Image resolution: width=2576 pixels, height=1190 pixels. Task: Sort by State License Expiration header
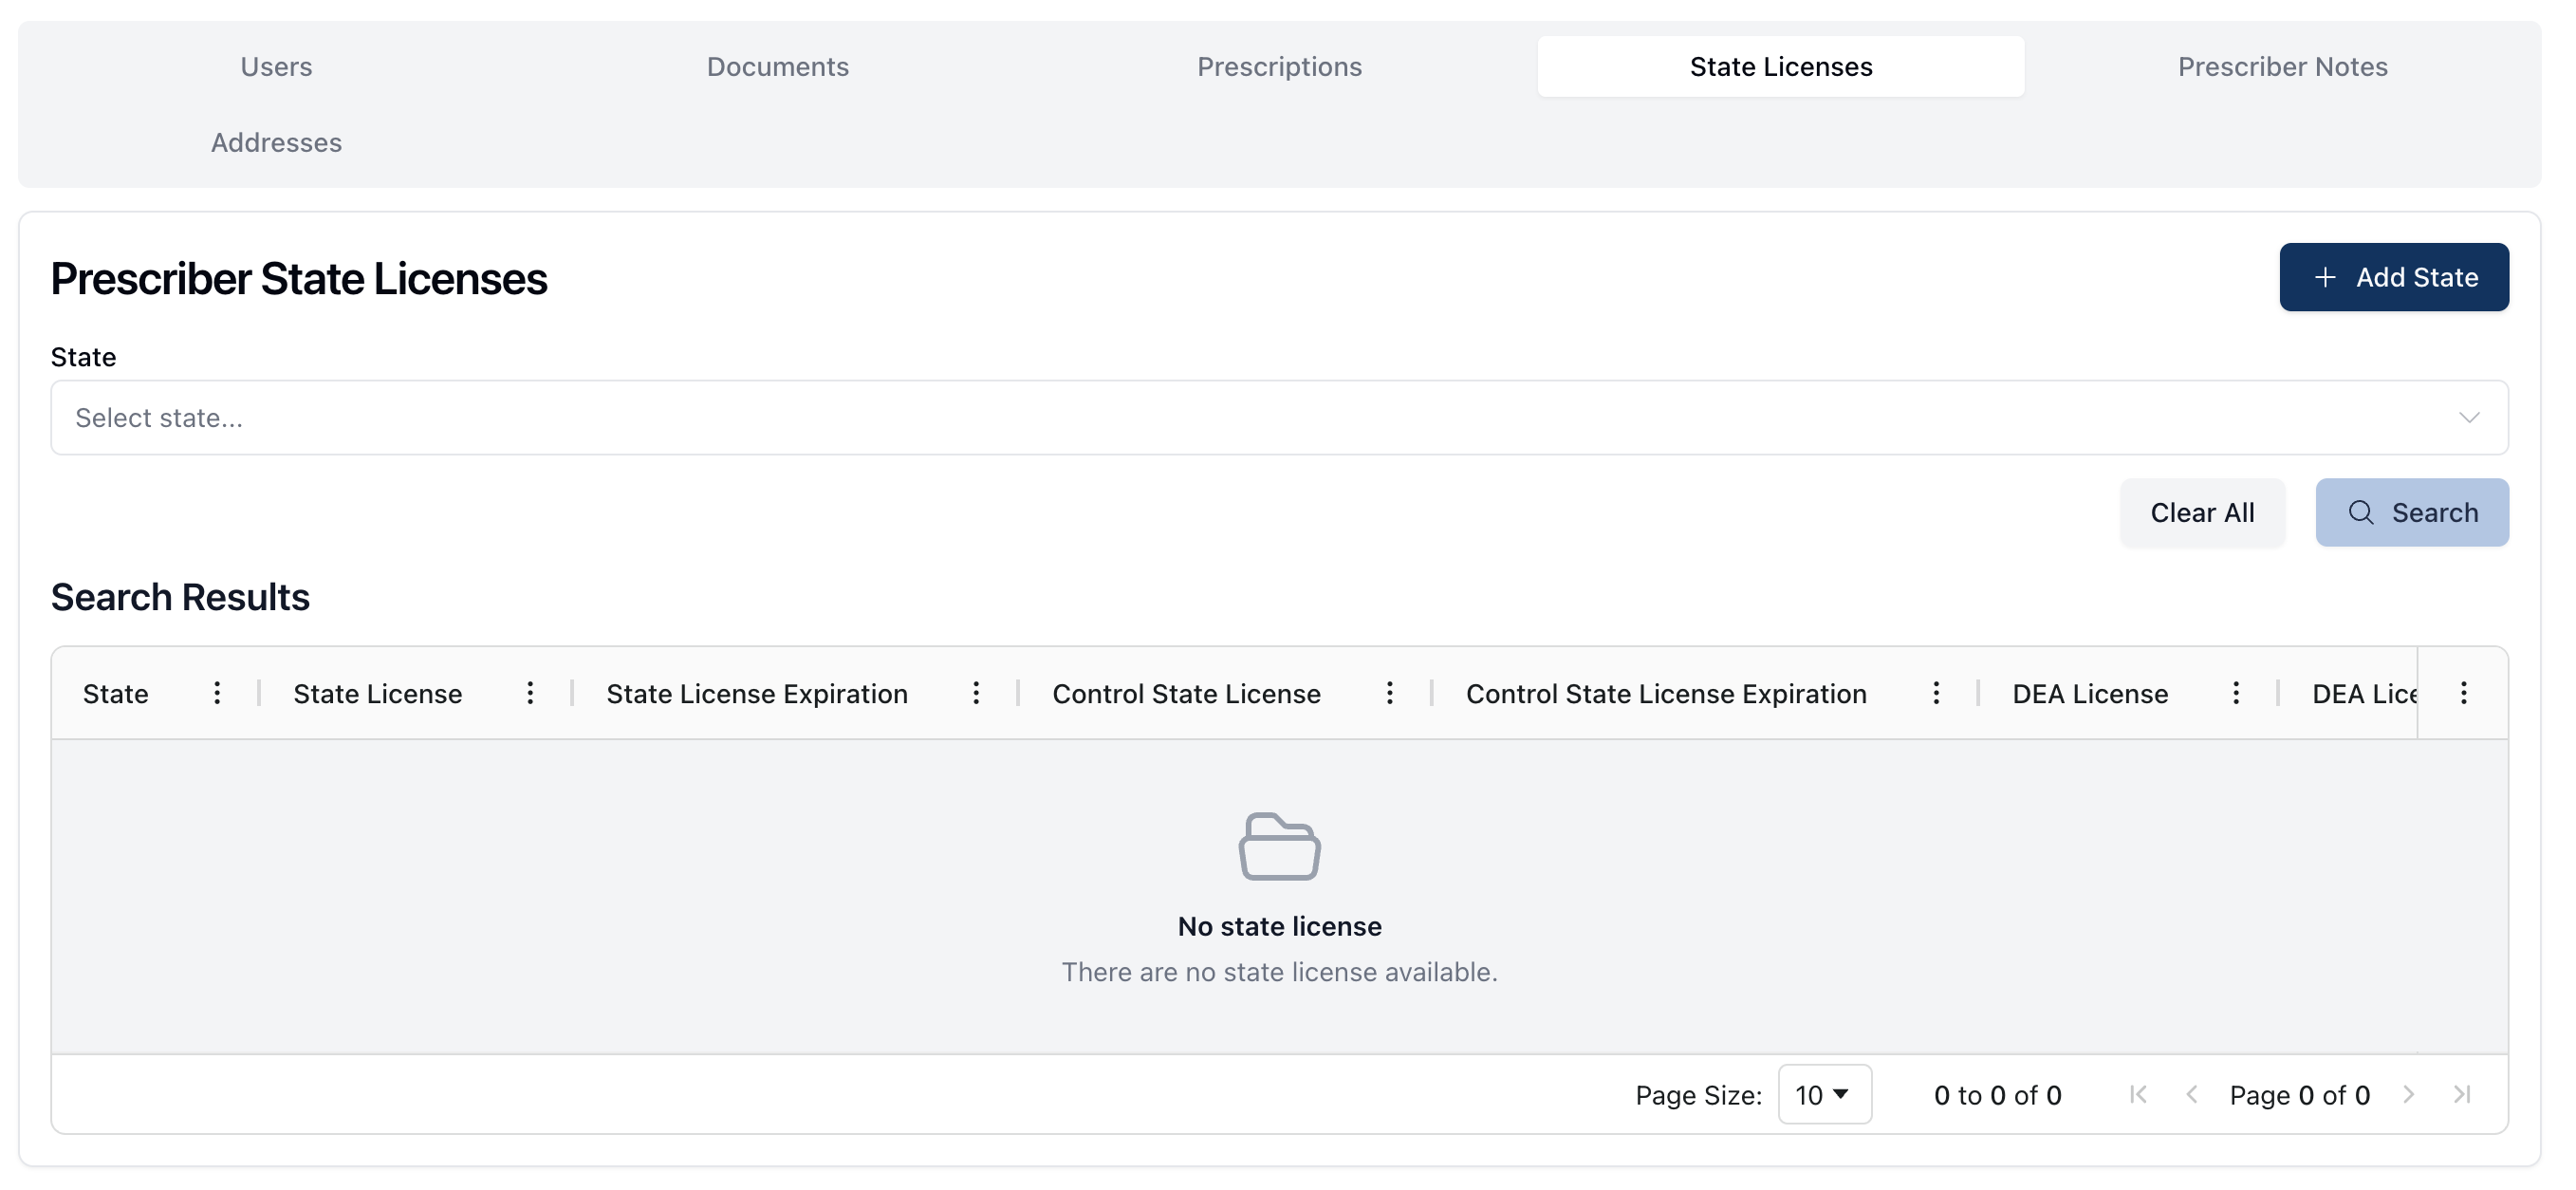pos(757,694)
